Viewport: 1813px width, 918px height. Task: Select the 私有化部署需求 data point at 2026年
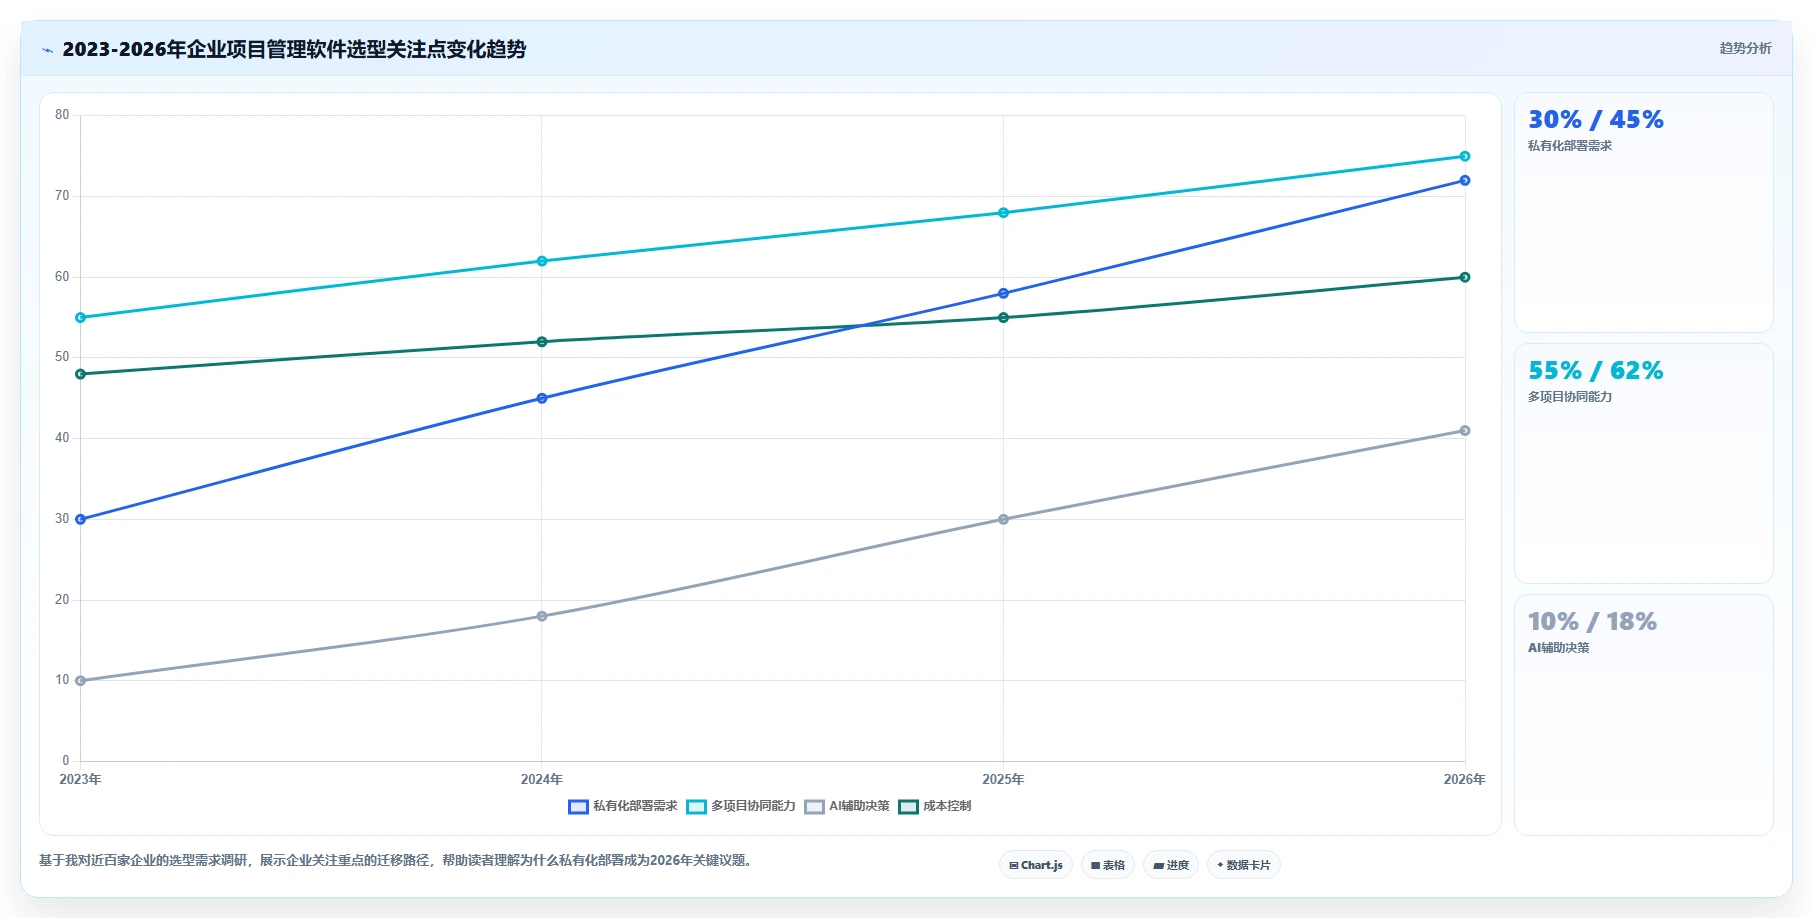coord(1465,180)
